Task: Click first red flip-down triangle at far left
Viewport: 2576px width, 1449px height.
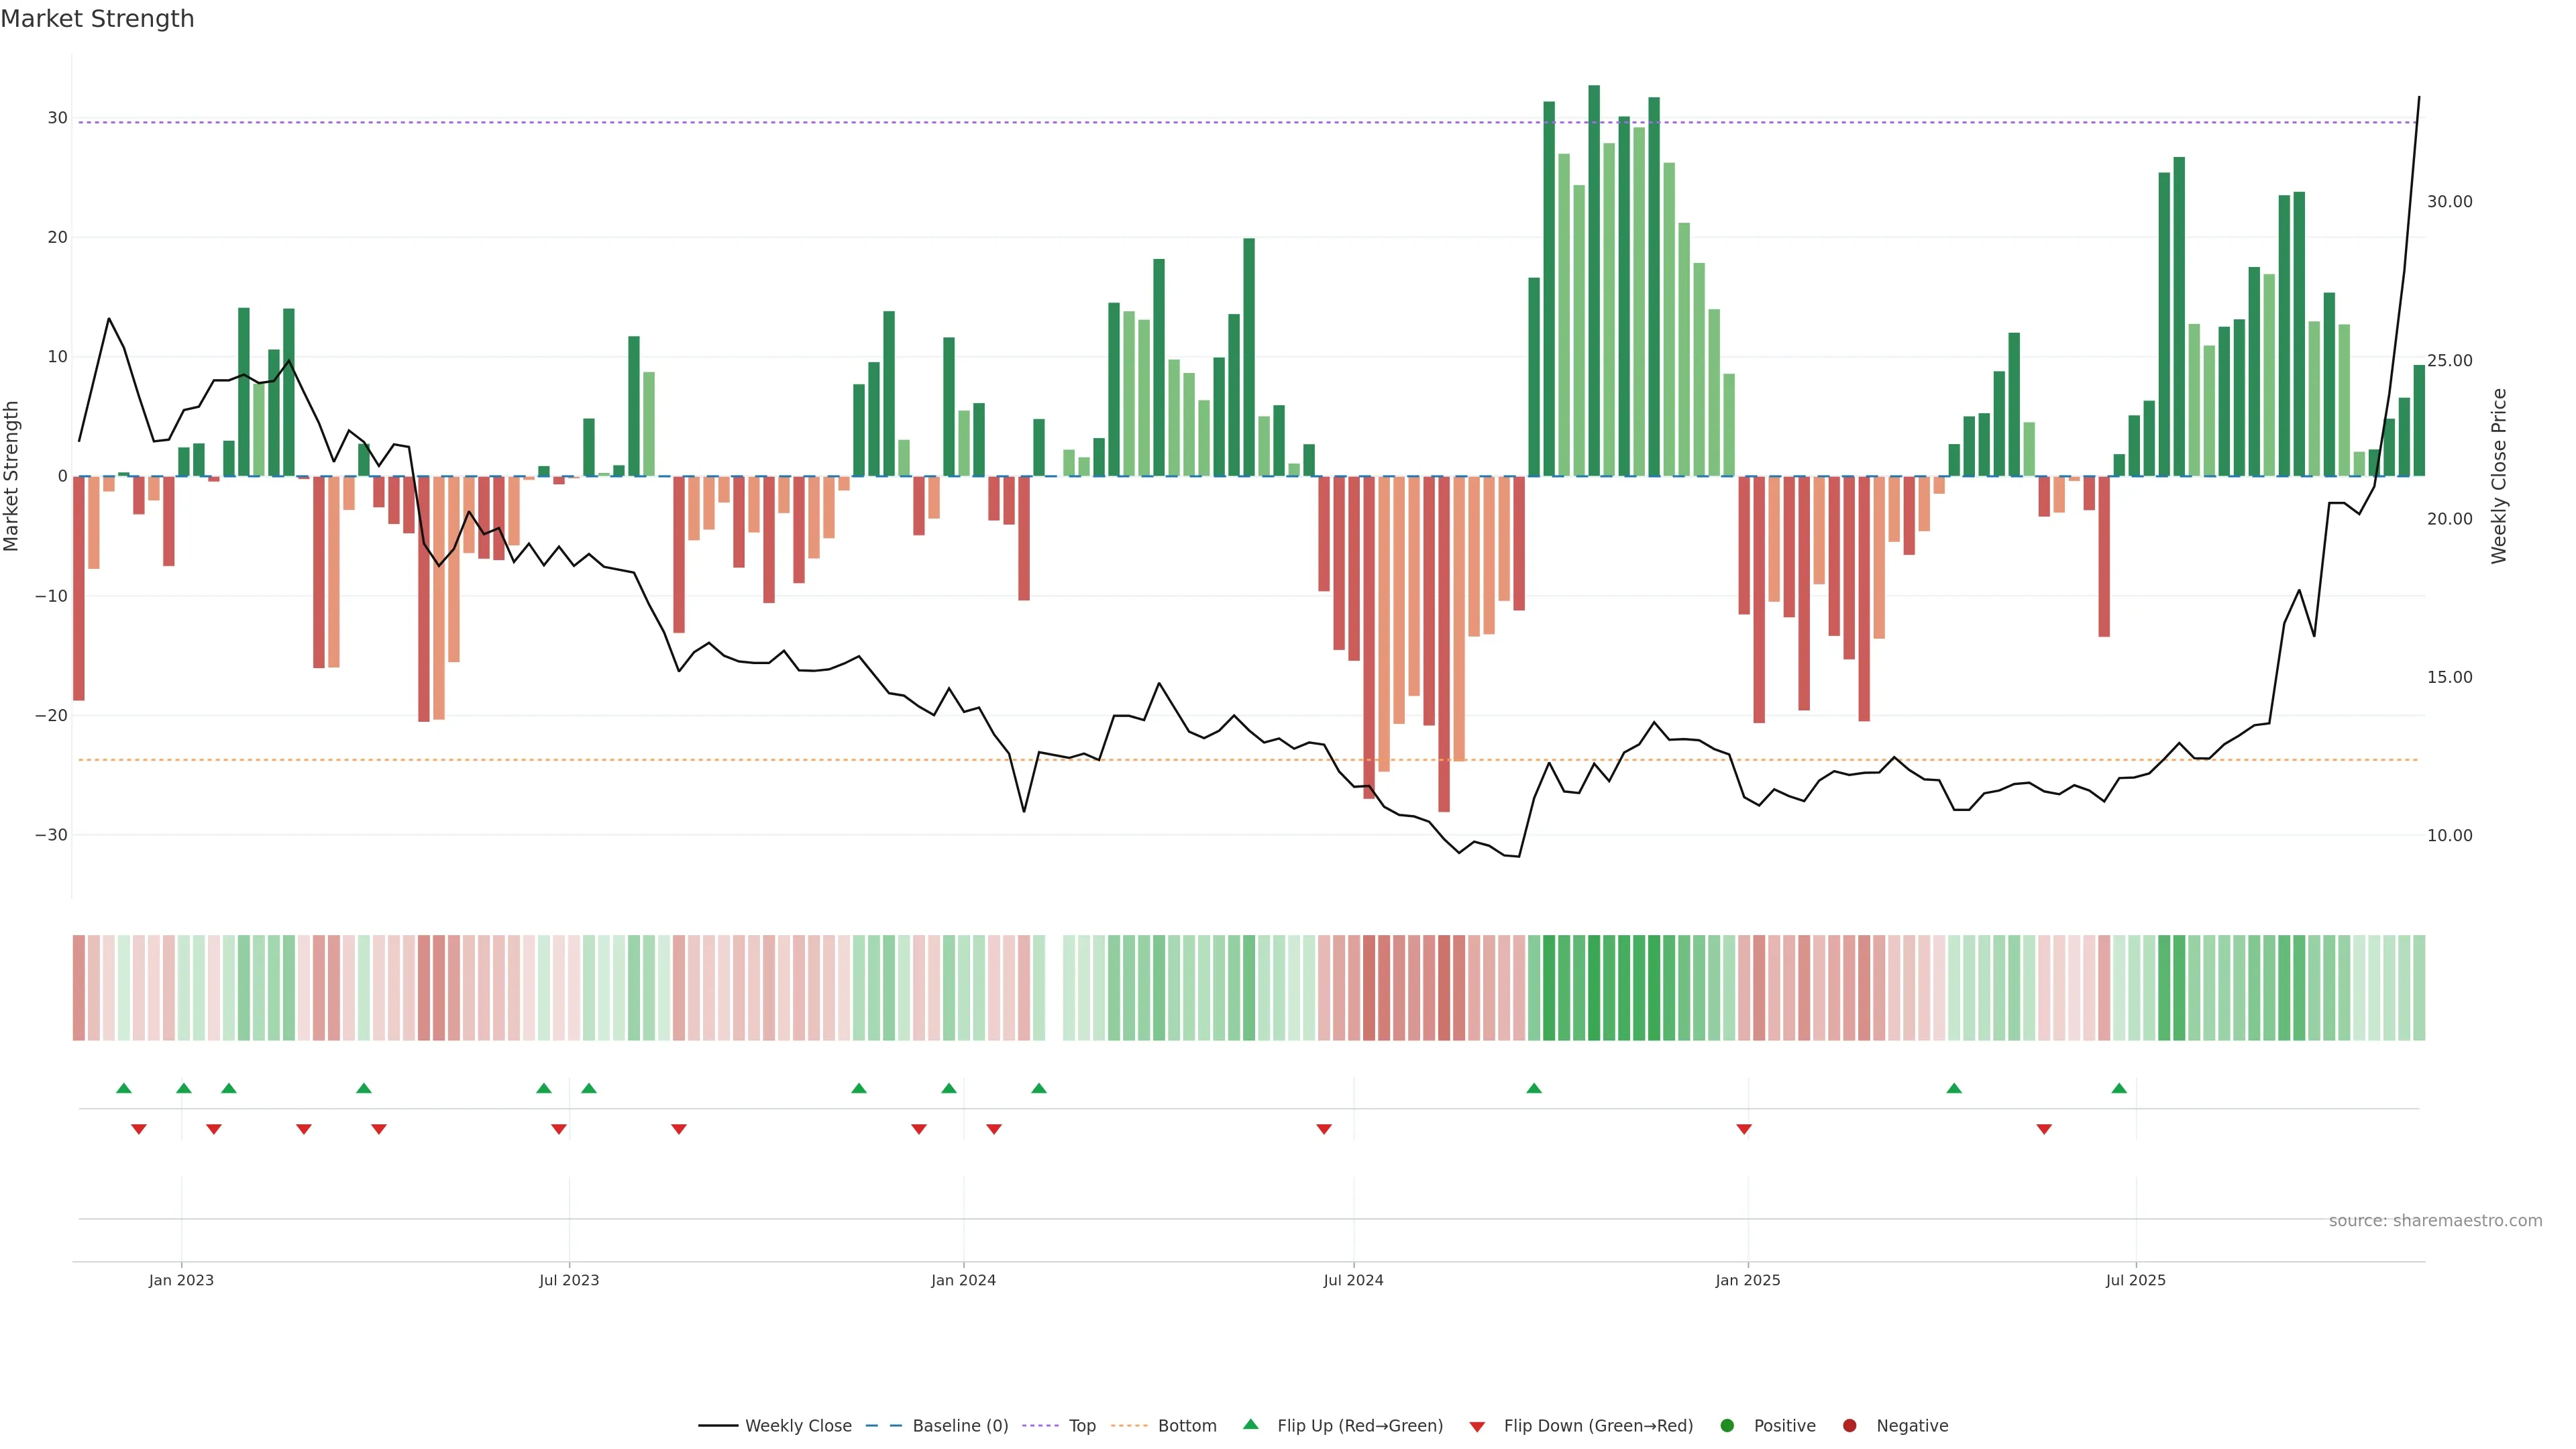Action: click(x=139, y=1129)
